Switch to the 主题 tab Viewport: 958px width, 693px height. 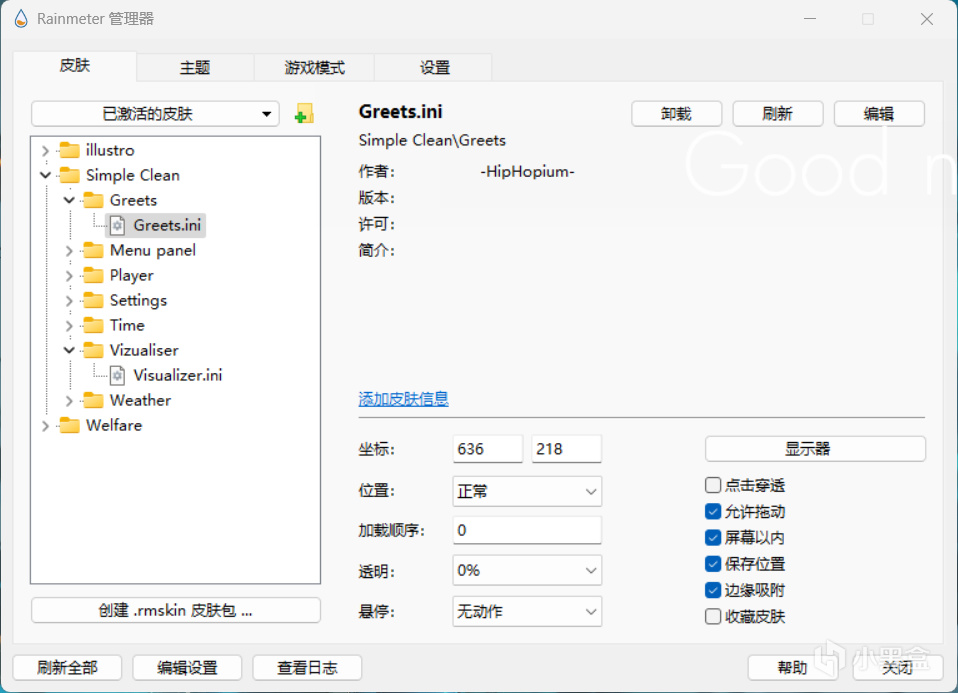[x=195, y=67]
